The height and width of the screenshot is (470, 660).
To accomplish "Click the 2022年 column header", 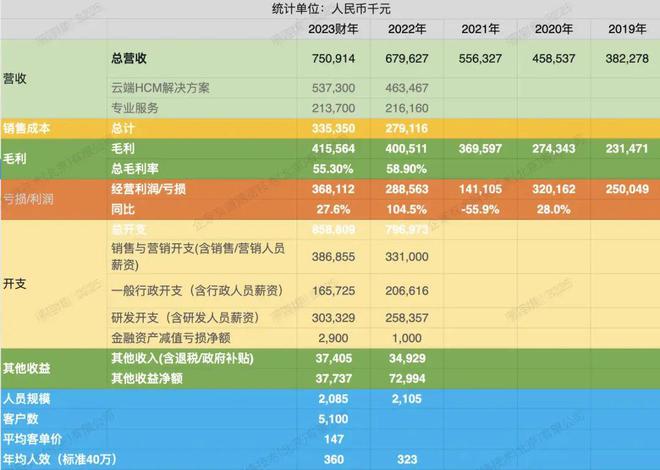I will click(x=407, y=29).
